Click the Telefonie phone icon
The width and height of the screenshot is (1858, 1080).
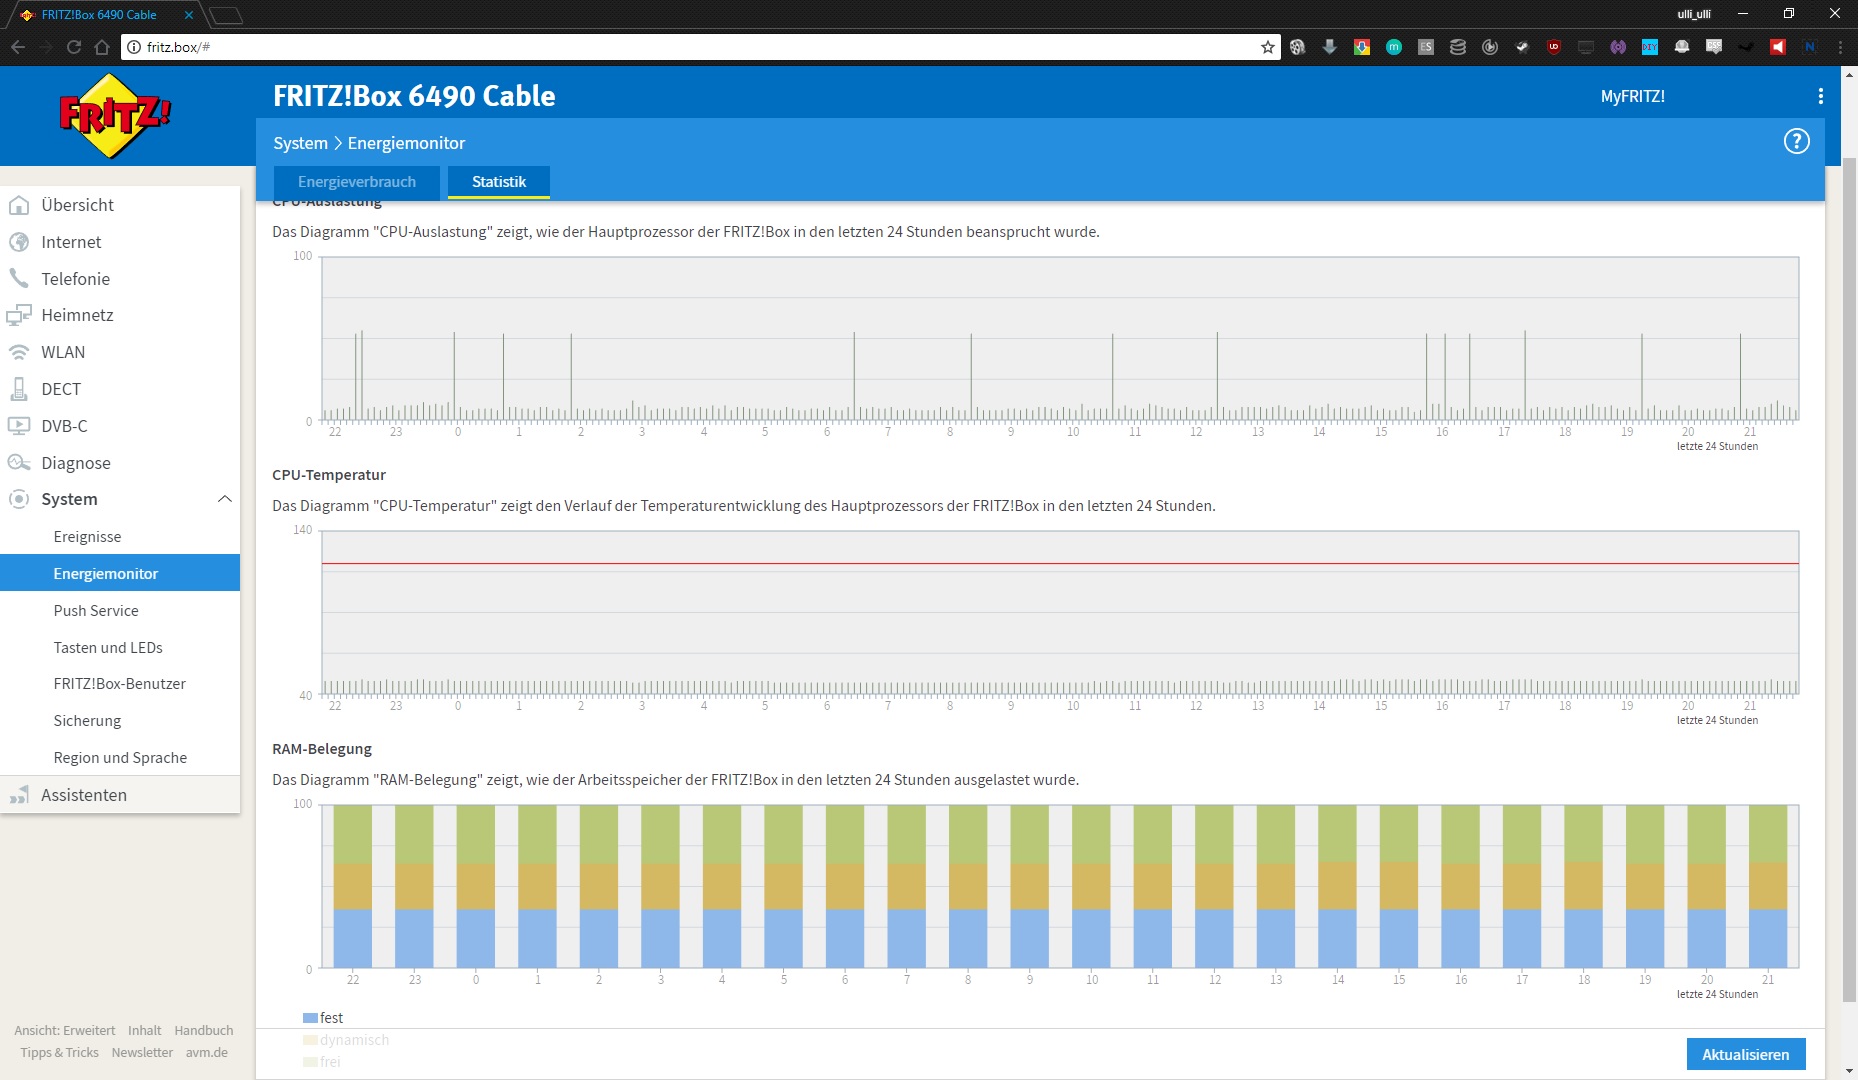tap(19, 279)
